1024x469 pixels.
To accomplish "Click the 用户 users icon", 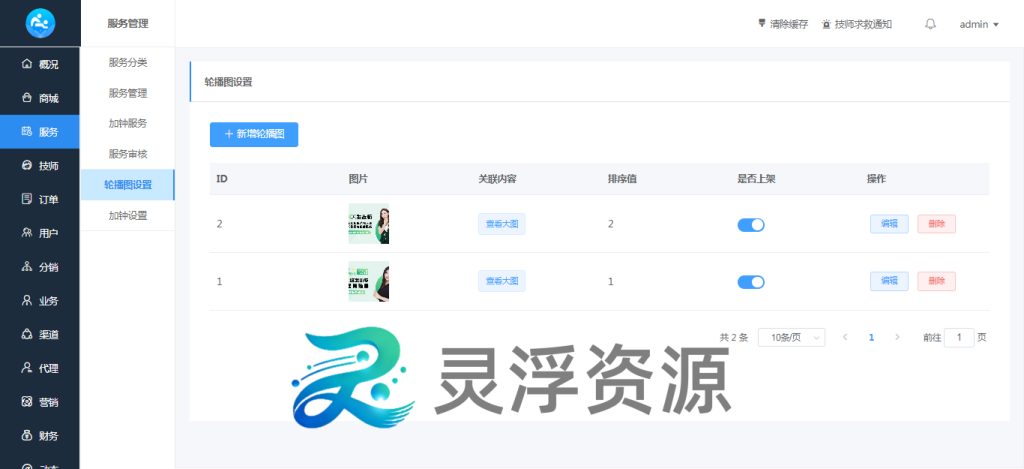I will point(27,233).
